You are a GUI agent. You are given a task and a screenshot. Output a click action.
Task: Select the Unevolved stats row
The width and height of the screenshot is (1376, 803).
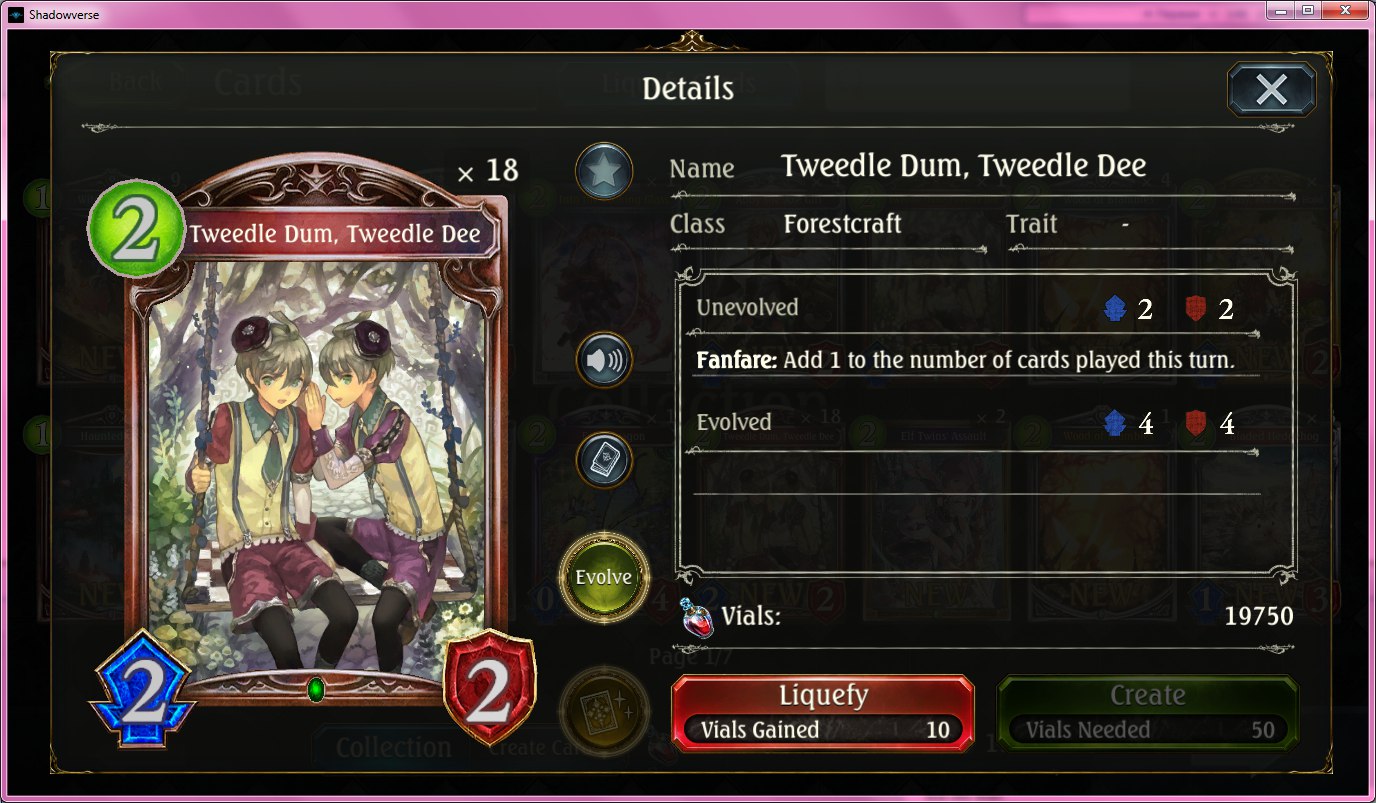click(976, 309)
